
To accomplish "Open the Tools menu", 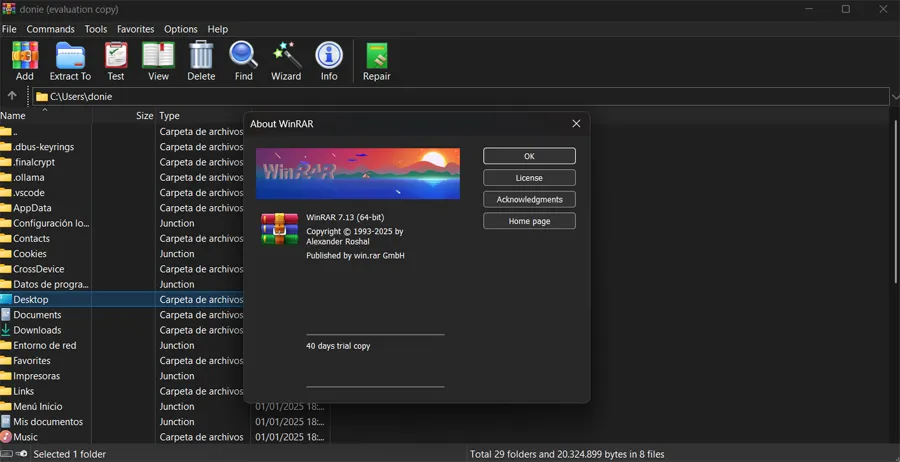I will [x=96, y=29].
